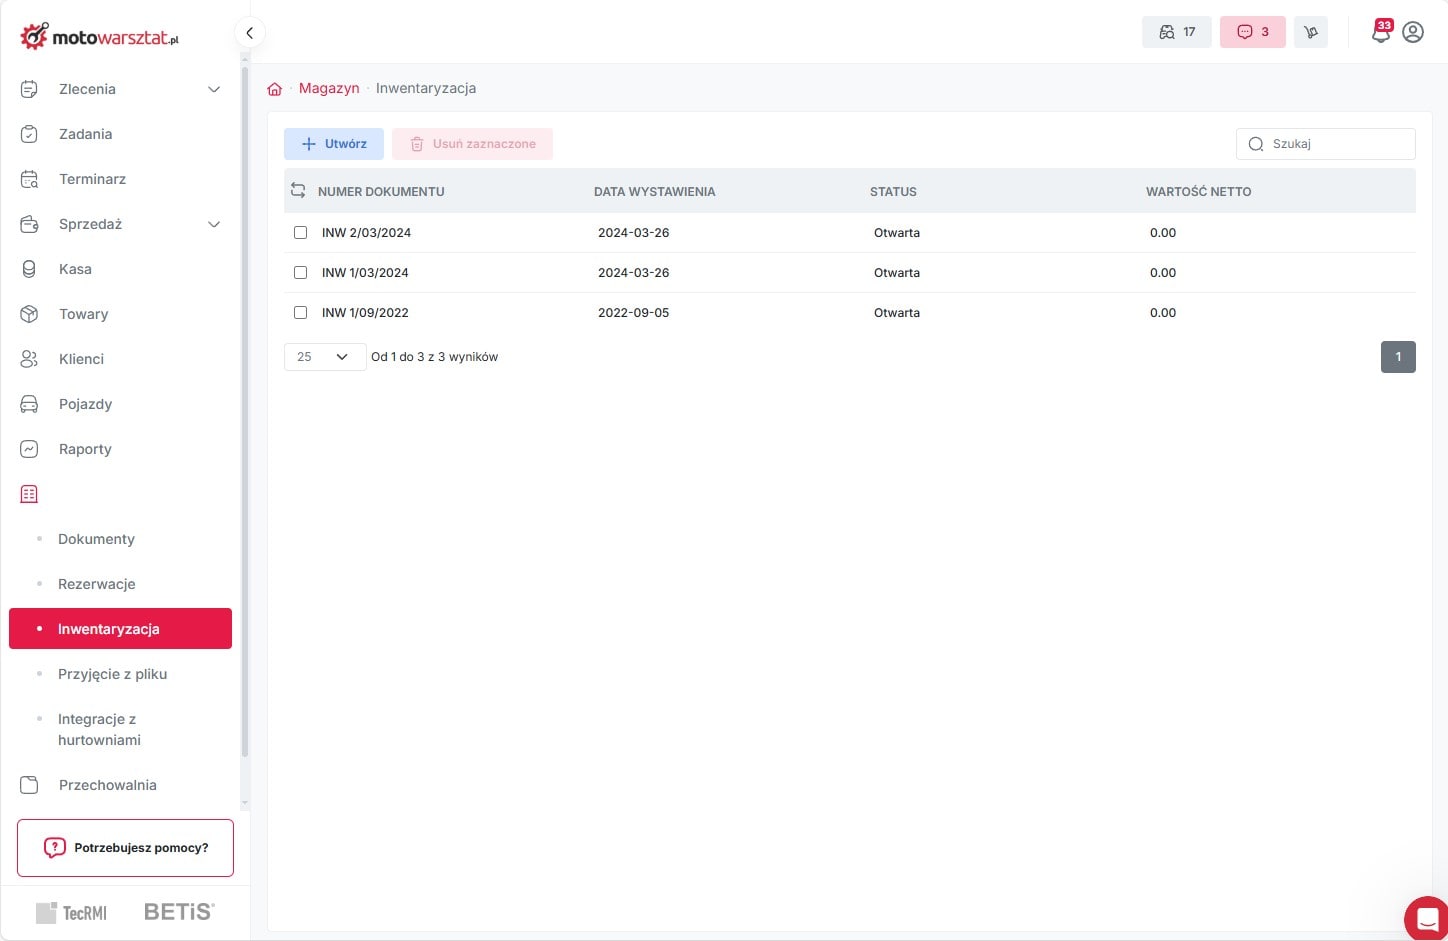Click the messages badge showing 3

[x=1252, y=32]
